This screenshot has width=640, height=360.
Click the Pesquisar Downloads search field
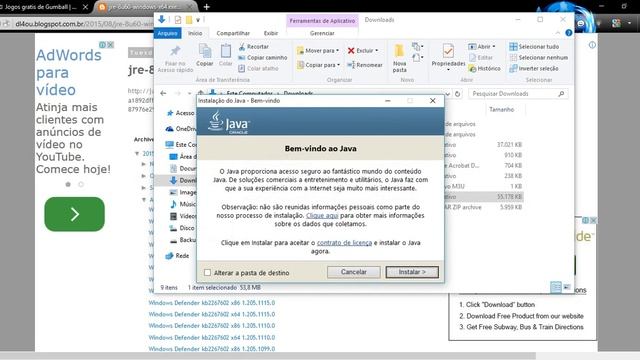[x=518, y=94]
